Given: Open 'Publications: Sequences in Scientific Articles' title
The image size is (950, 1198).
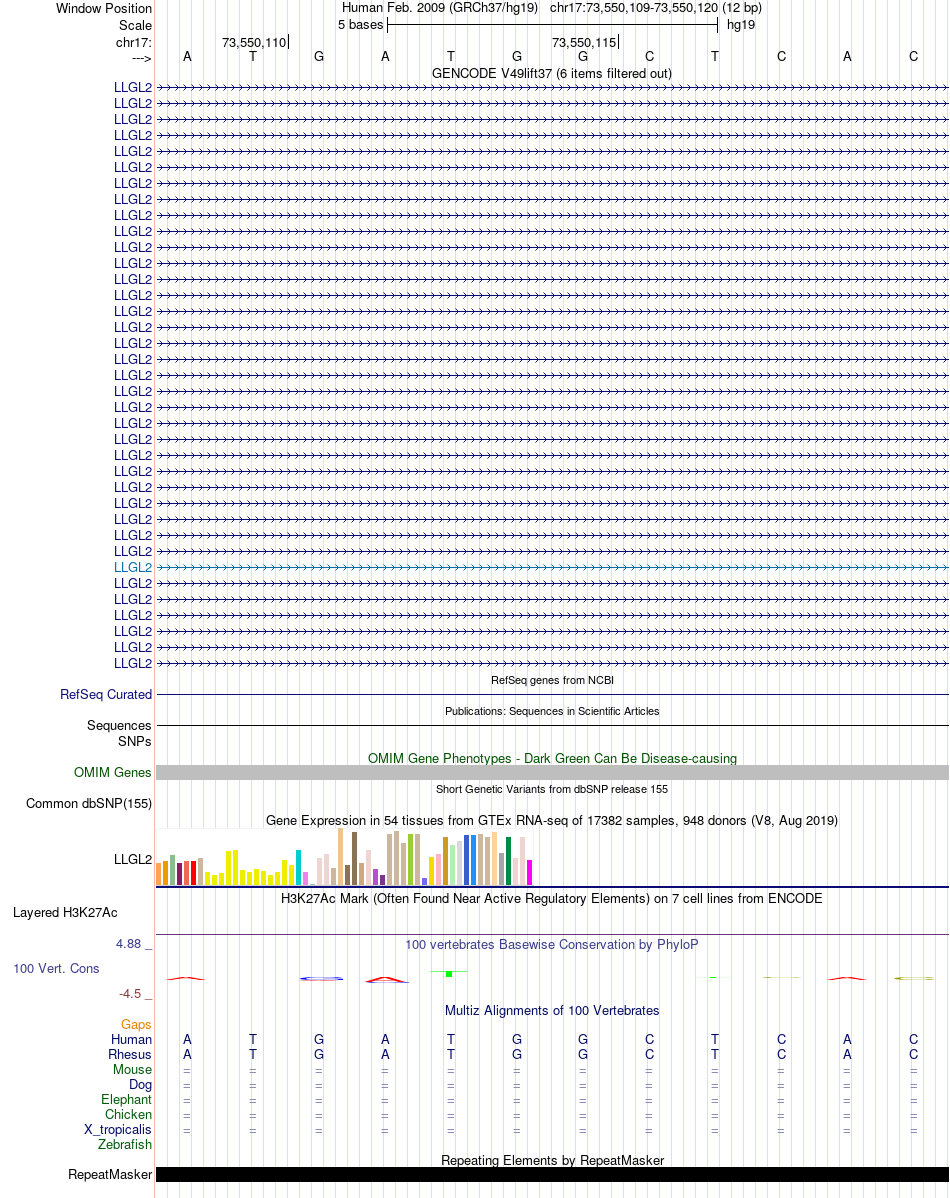Looking at the screenshot, I should tap(552, 711).
